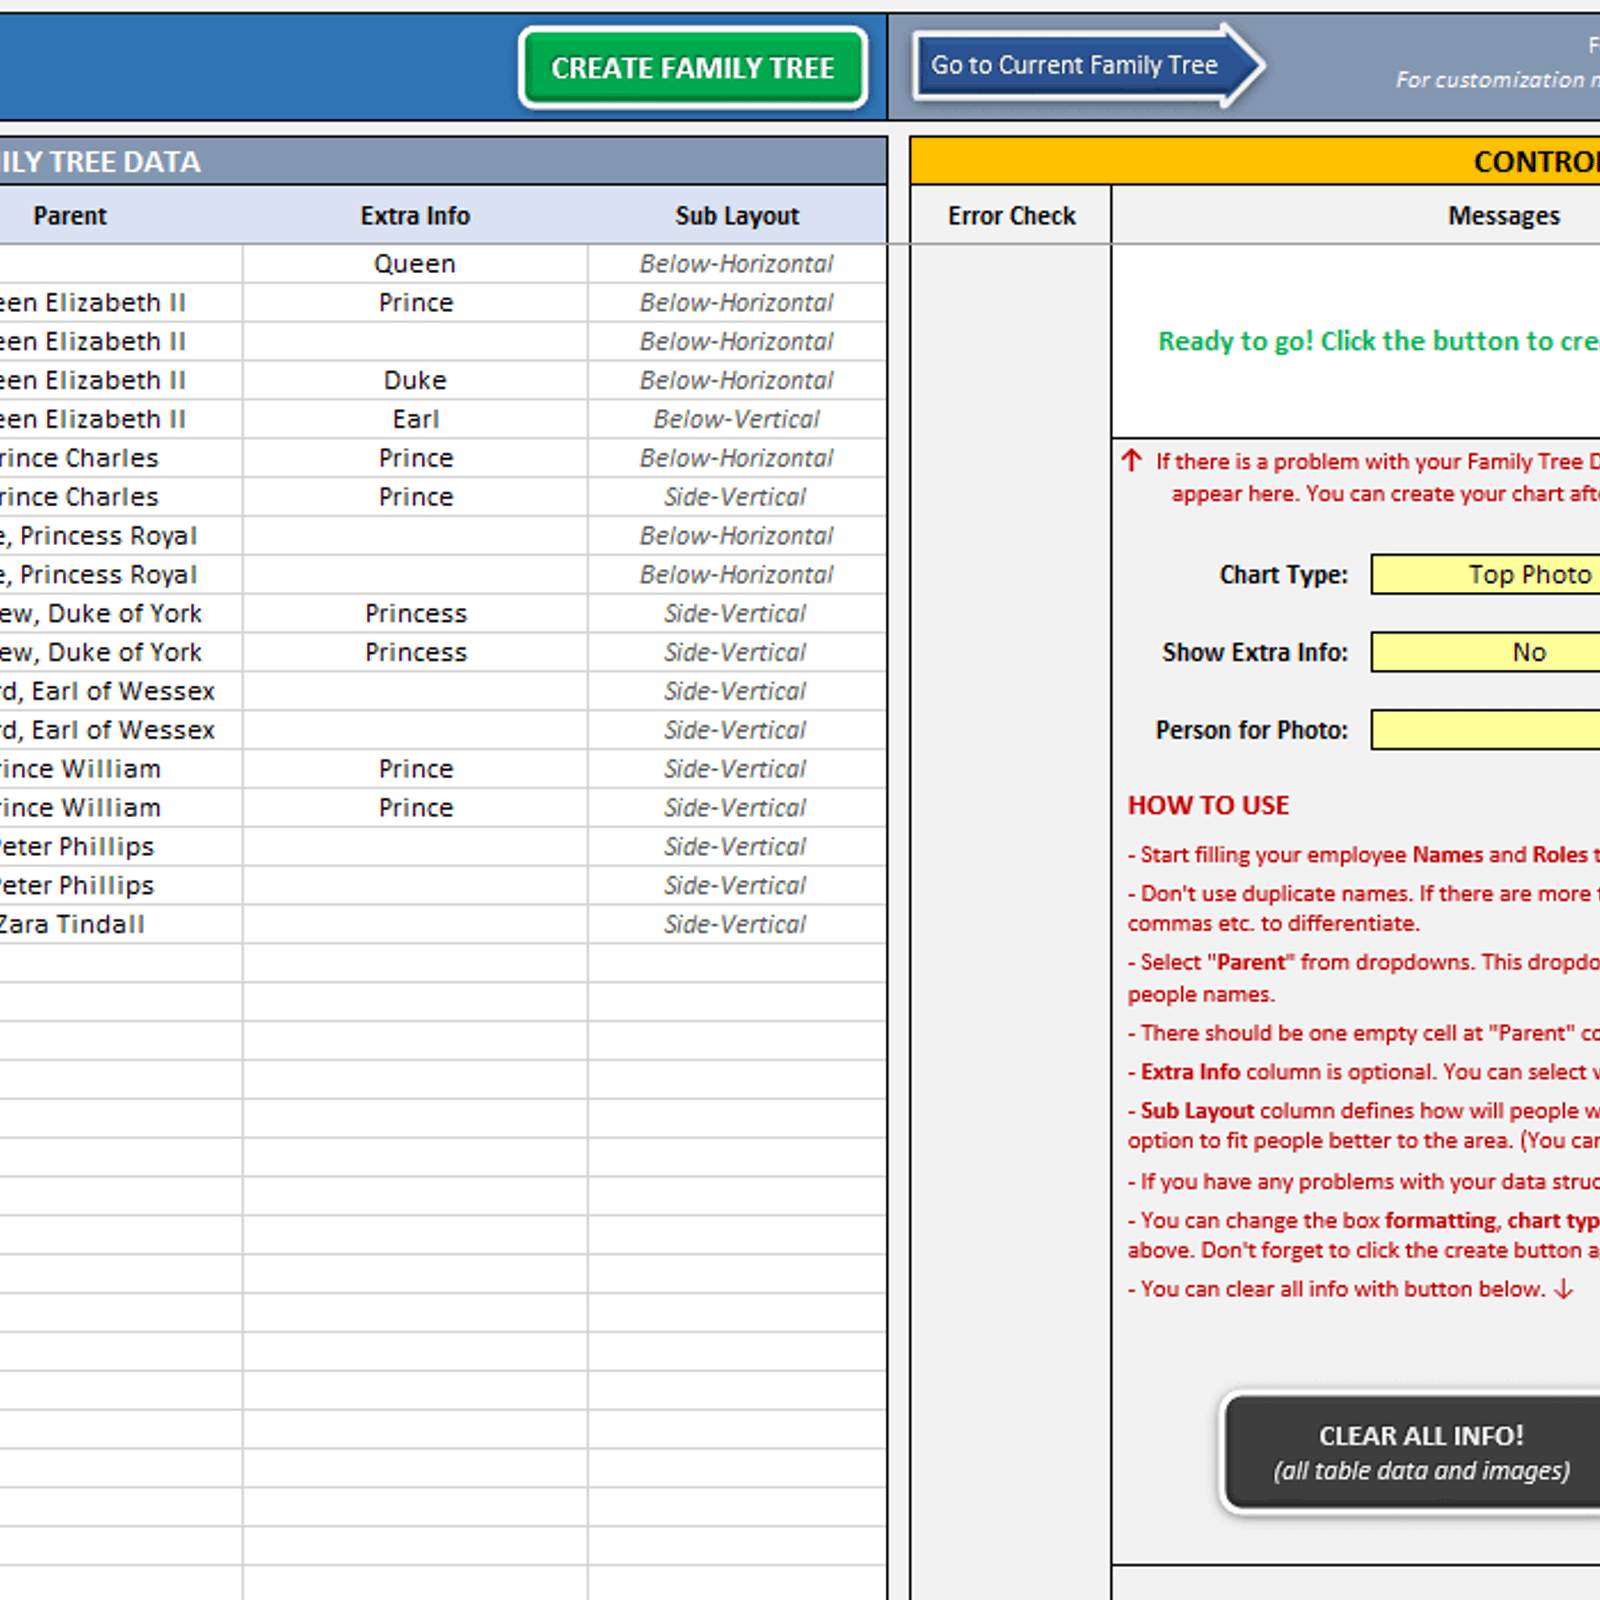Click the FAMILY TREE DATA section title

click(x=100, y=162)
